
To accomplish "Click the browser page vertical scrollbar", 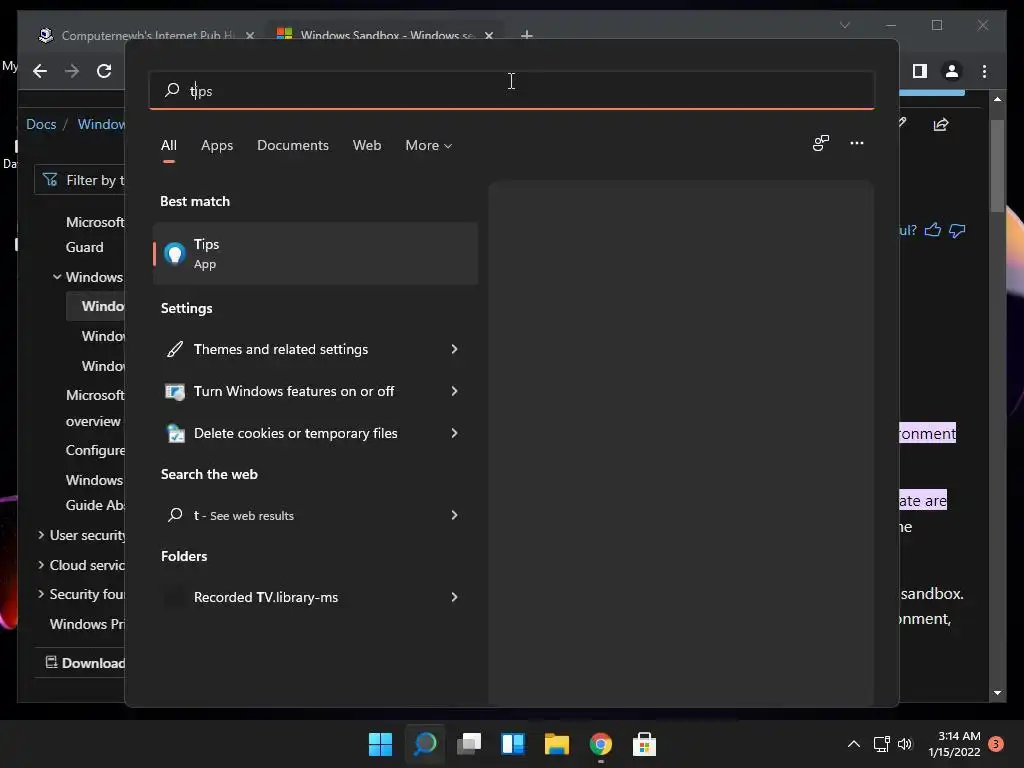I will (997, 165).
